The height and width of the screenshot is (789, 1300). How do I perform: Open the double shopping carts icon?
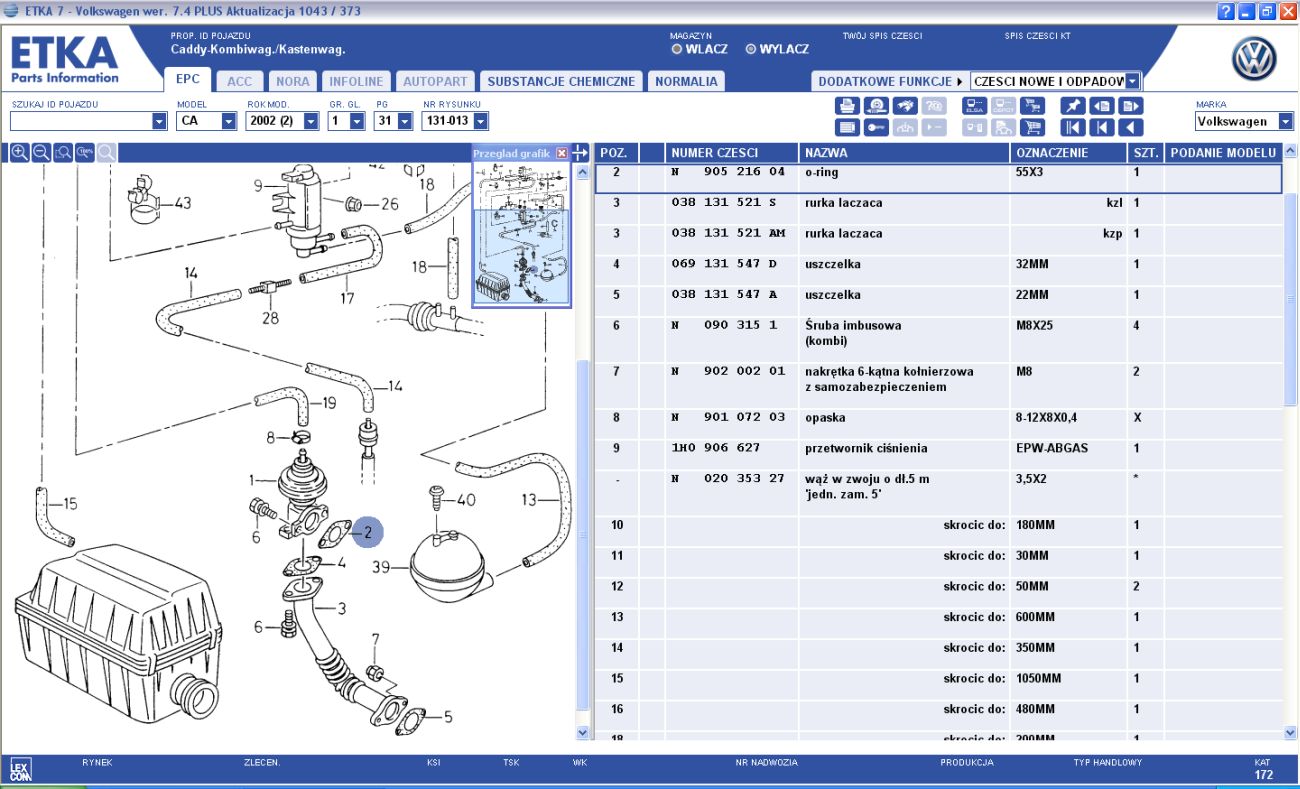tap(1032, 106)
